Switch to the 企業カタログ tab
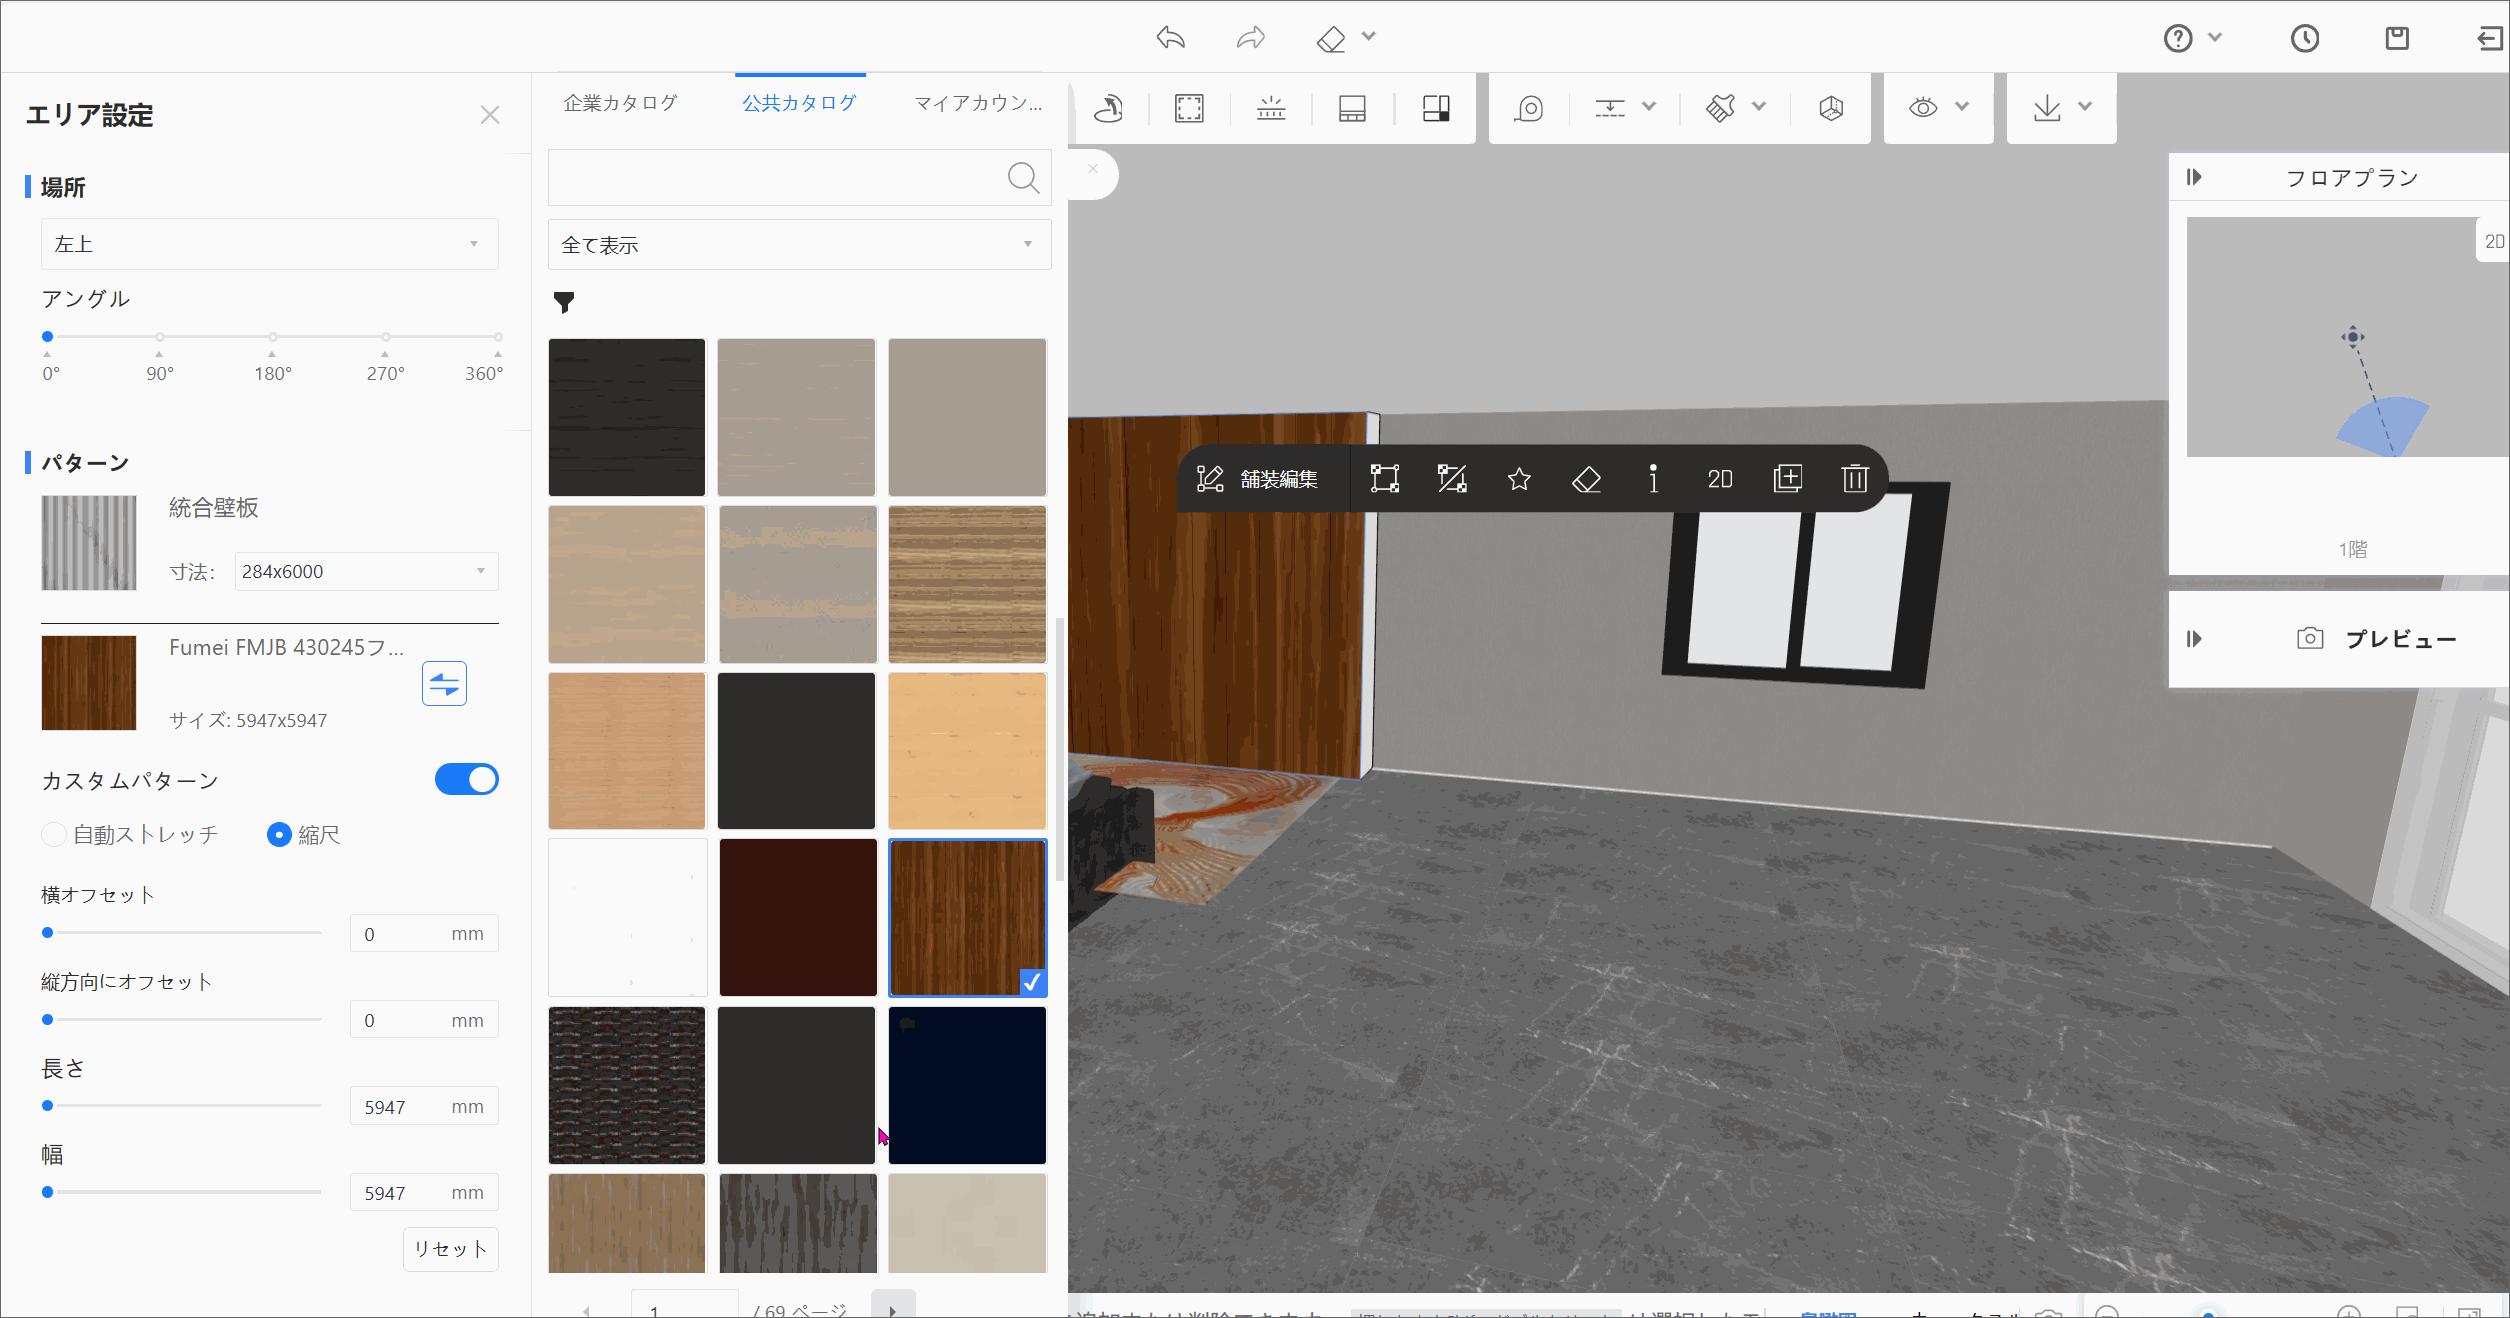This screenshot has height=1318, width=2510. point(620,103)
